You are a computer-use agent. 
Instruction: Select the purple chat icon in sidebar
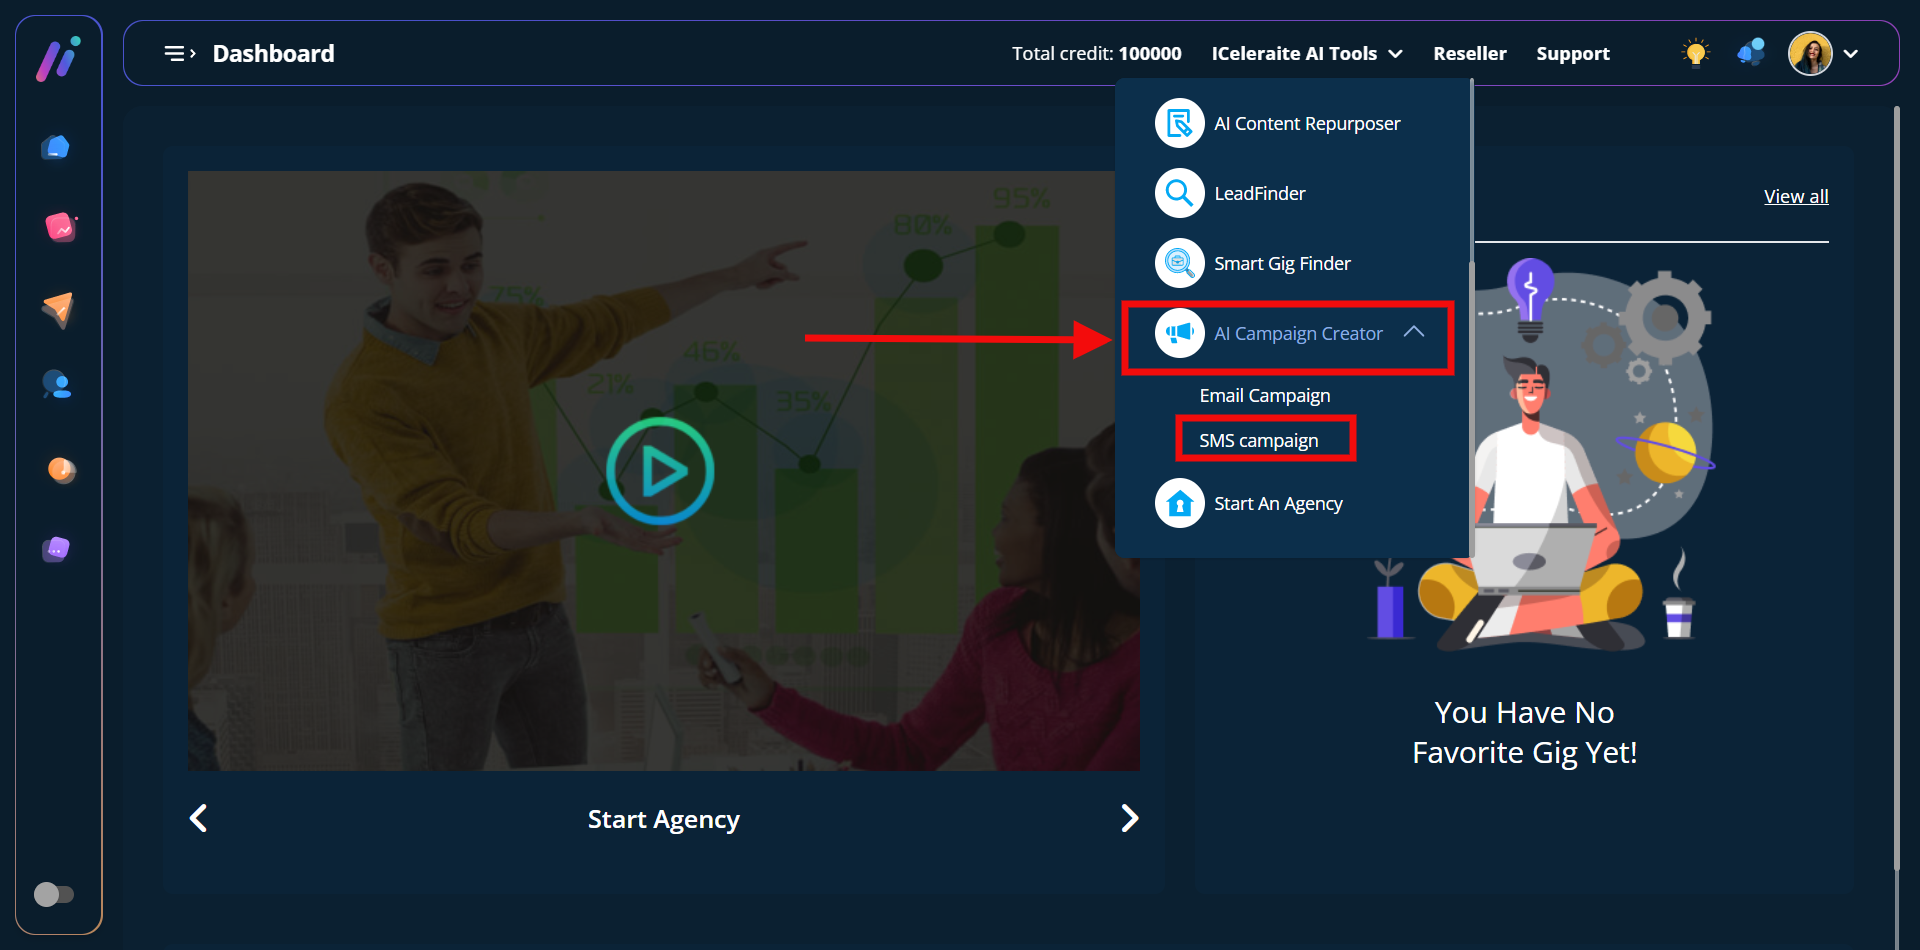click(57, 549)
